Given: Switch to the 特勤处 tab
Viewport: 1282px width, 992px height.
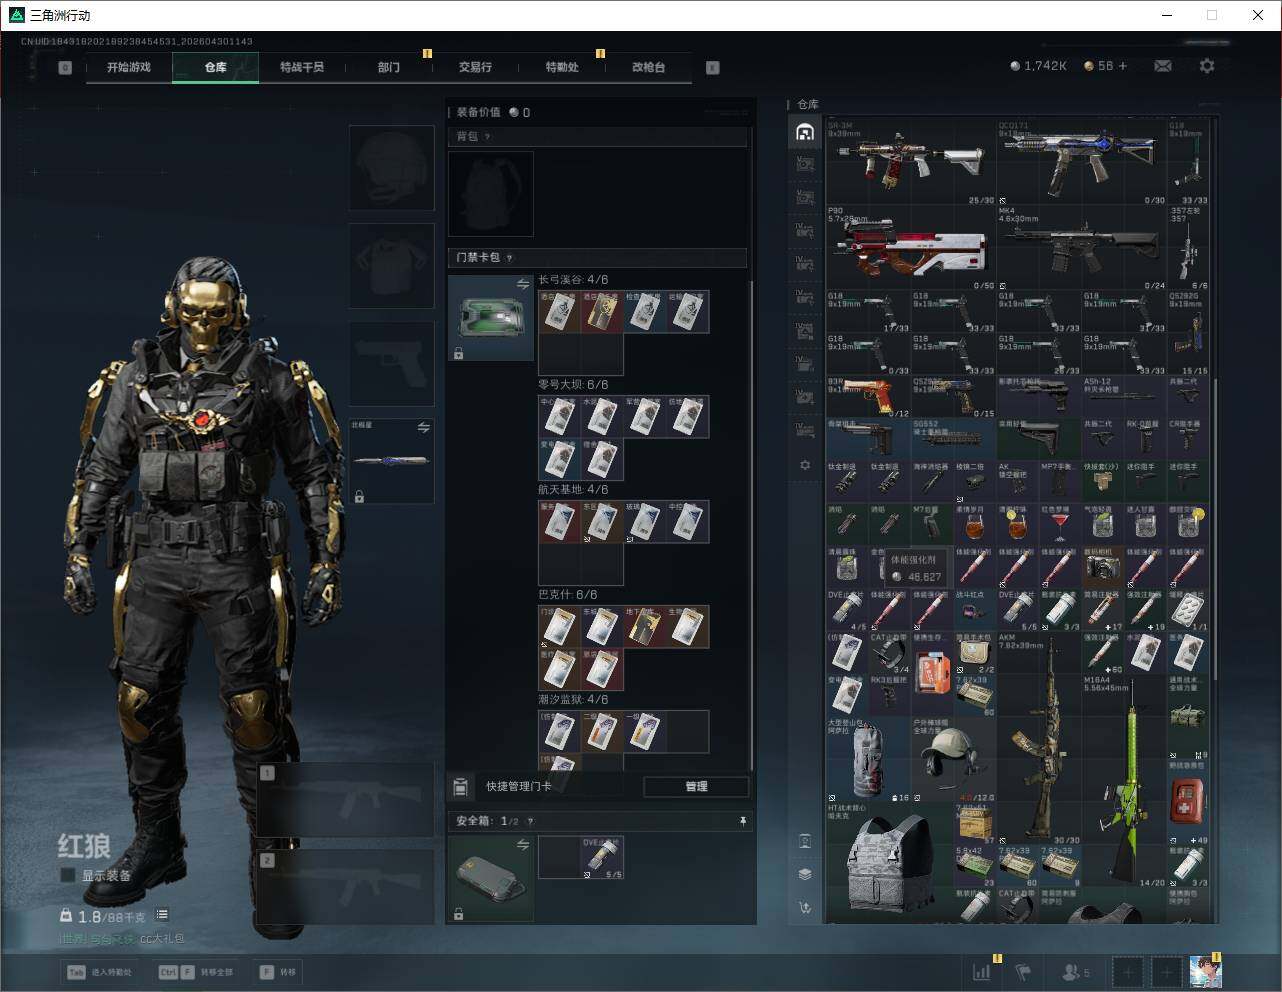Looking at the screenshot, I should click(x=562, y=67).
